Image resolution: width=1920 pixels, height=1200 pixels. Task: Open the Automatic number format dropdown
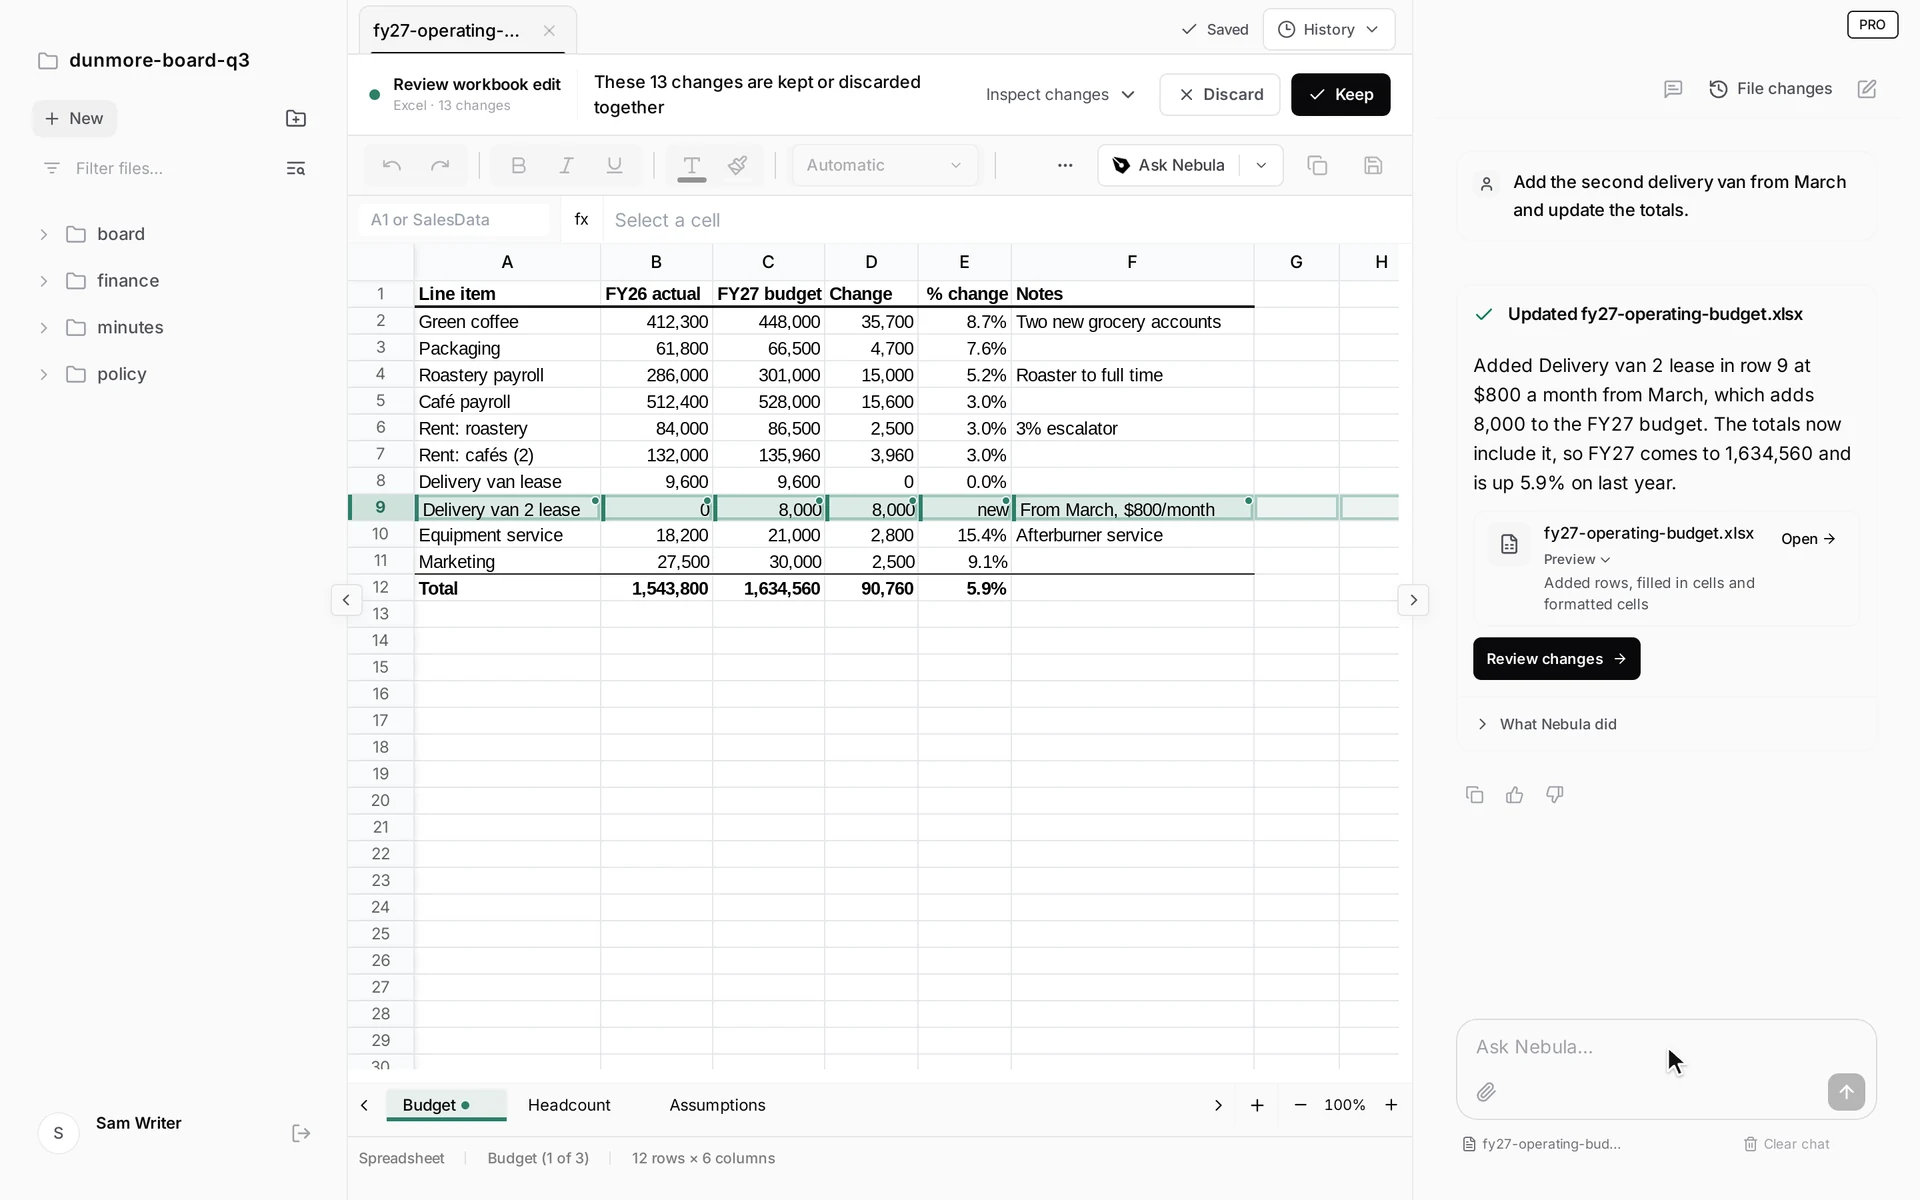point(885,165)
